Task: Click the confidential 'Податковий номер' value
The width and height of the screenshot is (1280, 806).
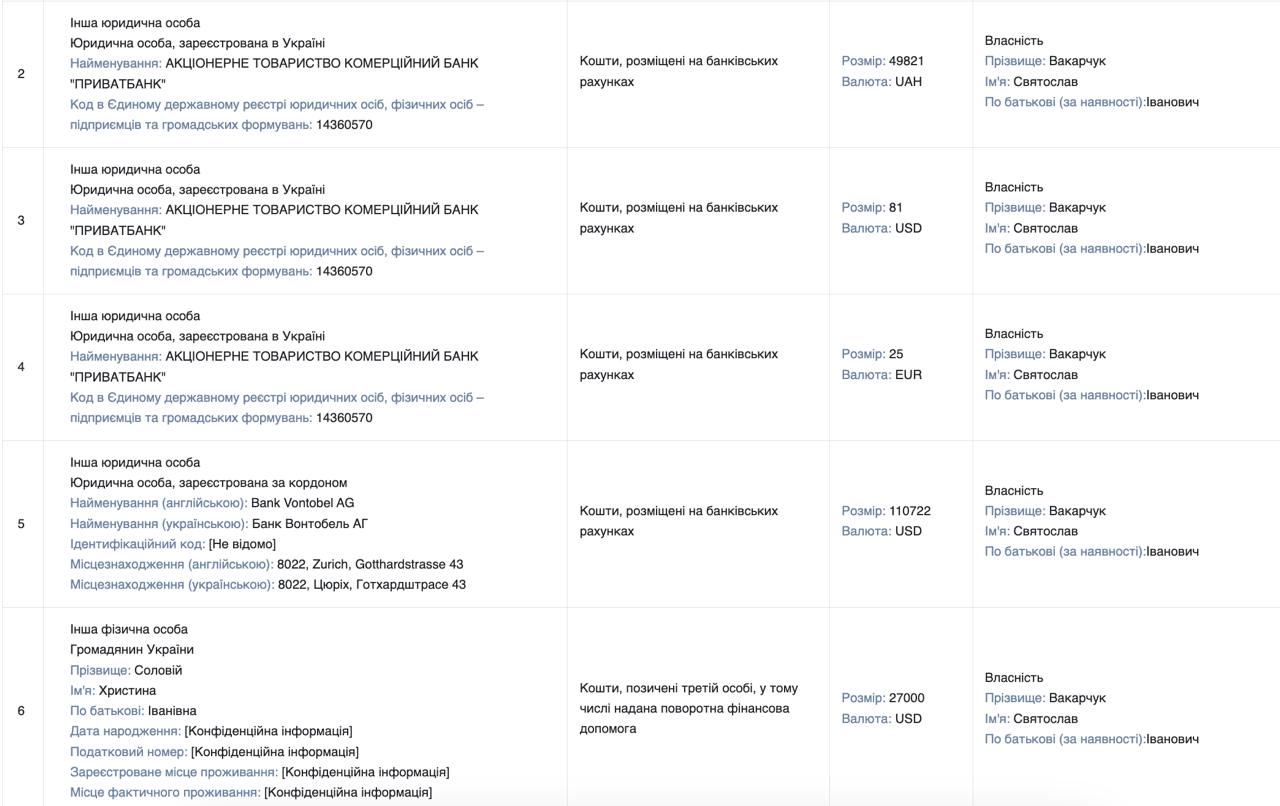Action: (x=274, y=752)
